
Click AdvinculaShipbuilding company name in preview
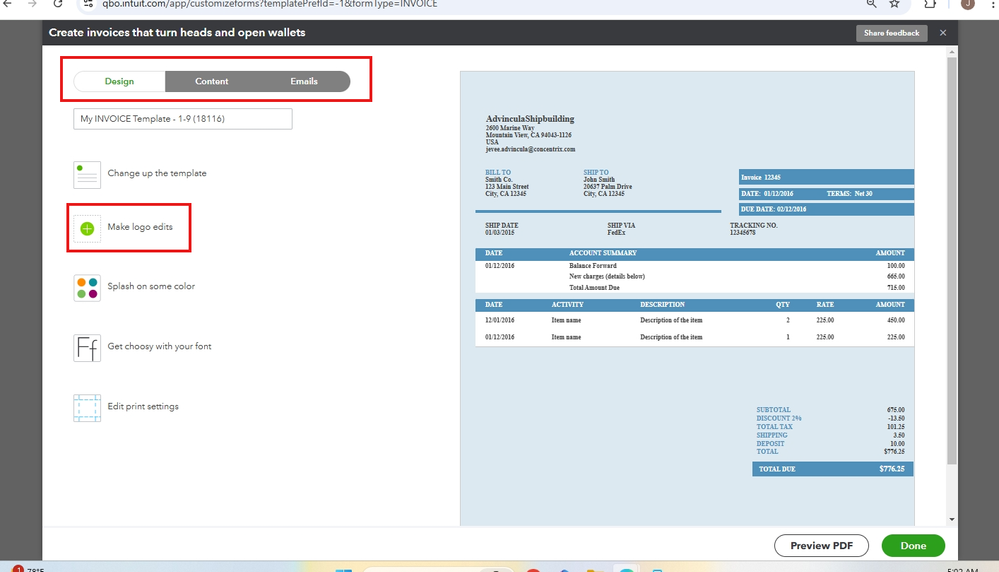coord(530,118)
